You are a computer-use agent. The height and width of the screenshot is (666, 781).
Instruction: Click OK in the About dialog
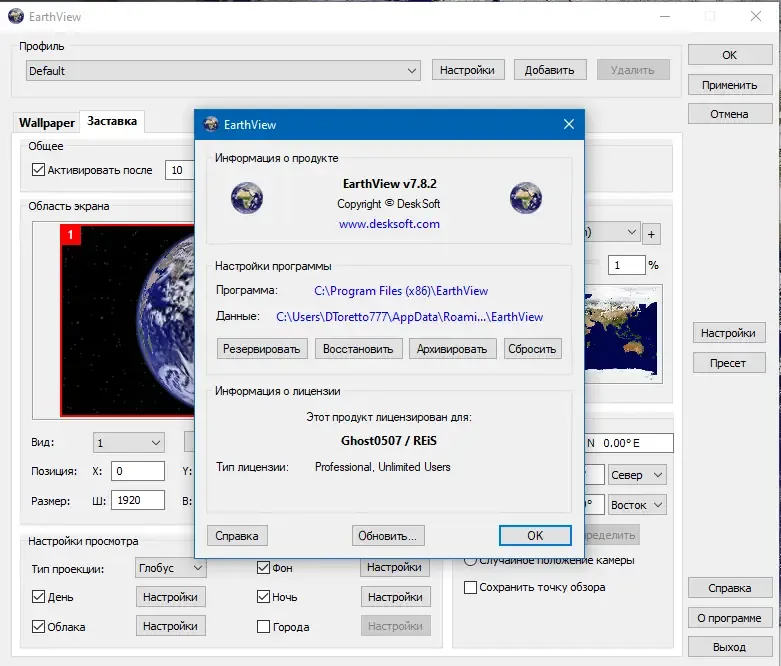[535, 535]
